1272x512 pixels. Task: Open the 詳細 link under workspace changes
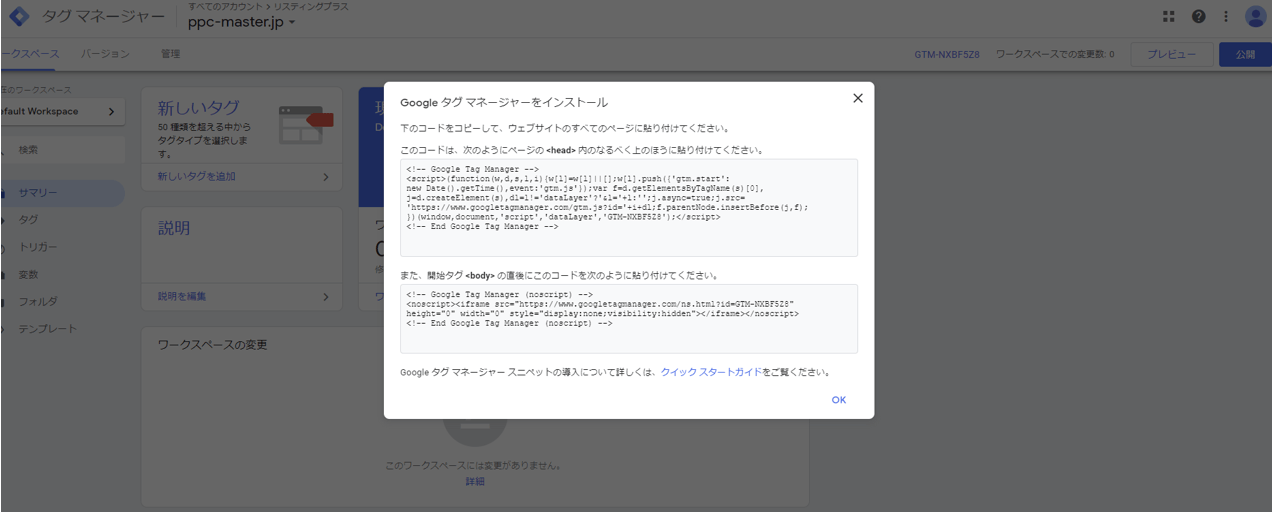click(475, 482)
